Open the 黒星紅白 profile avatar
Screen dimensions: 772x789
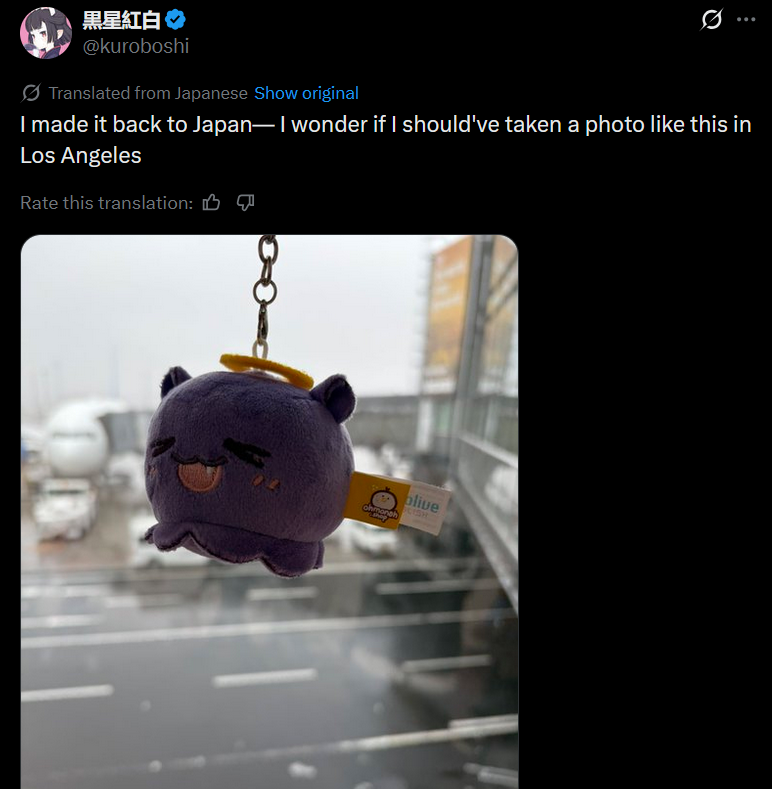[45, 33]
